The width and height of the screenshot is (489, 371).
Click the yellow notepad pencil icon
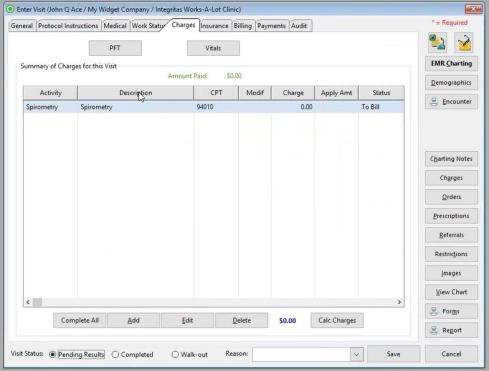click(464, 43)
